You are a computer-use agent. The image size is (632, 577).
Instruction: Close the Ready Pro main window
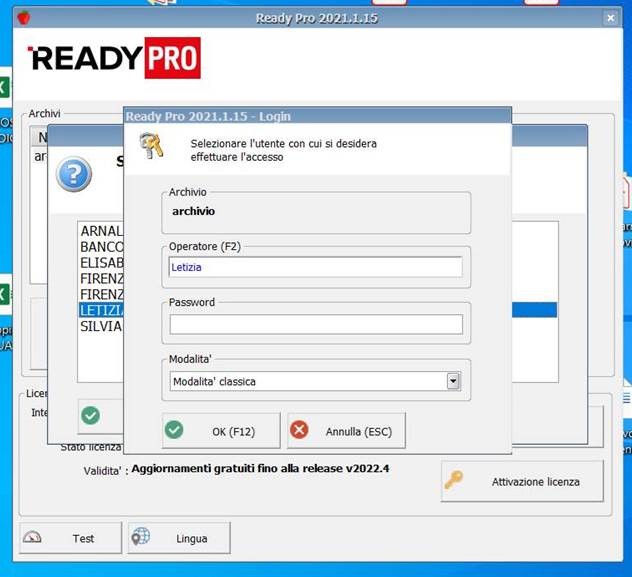click(x=611, y=18)
